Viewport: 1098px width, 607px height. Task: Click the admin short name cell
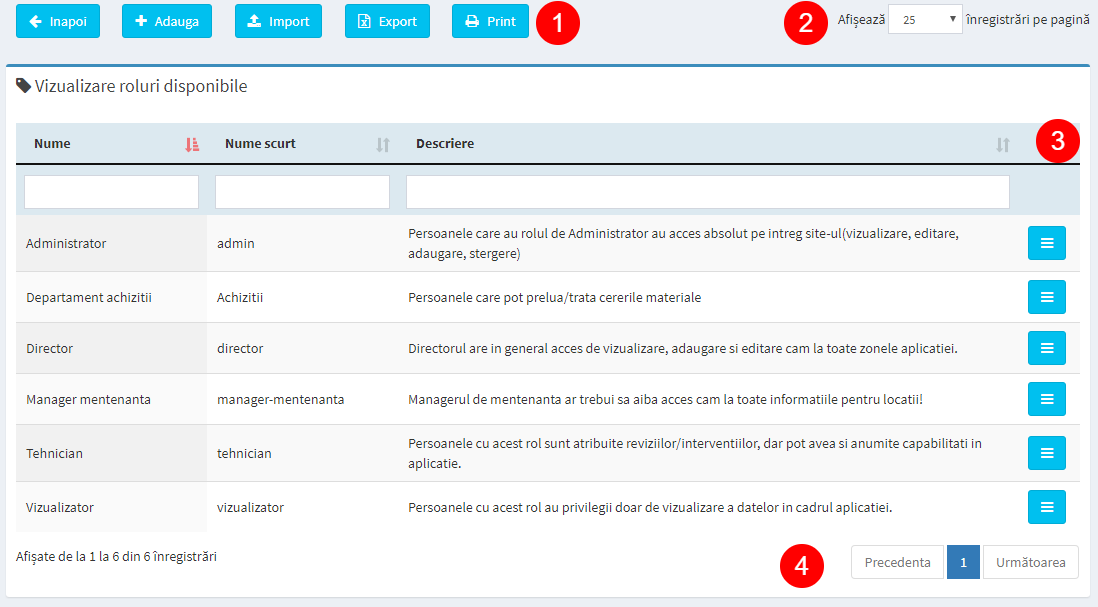click(303, 243)
